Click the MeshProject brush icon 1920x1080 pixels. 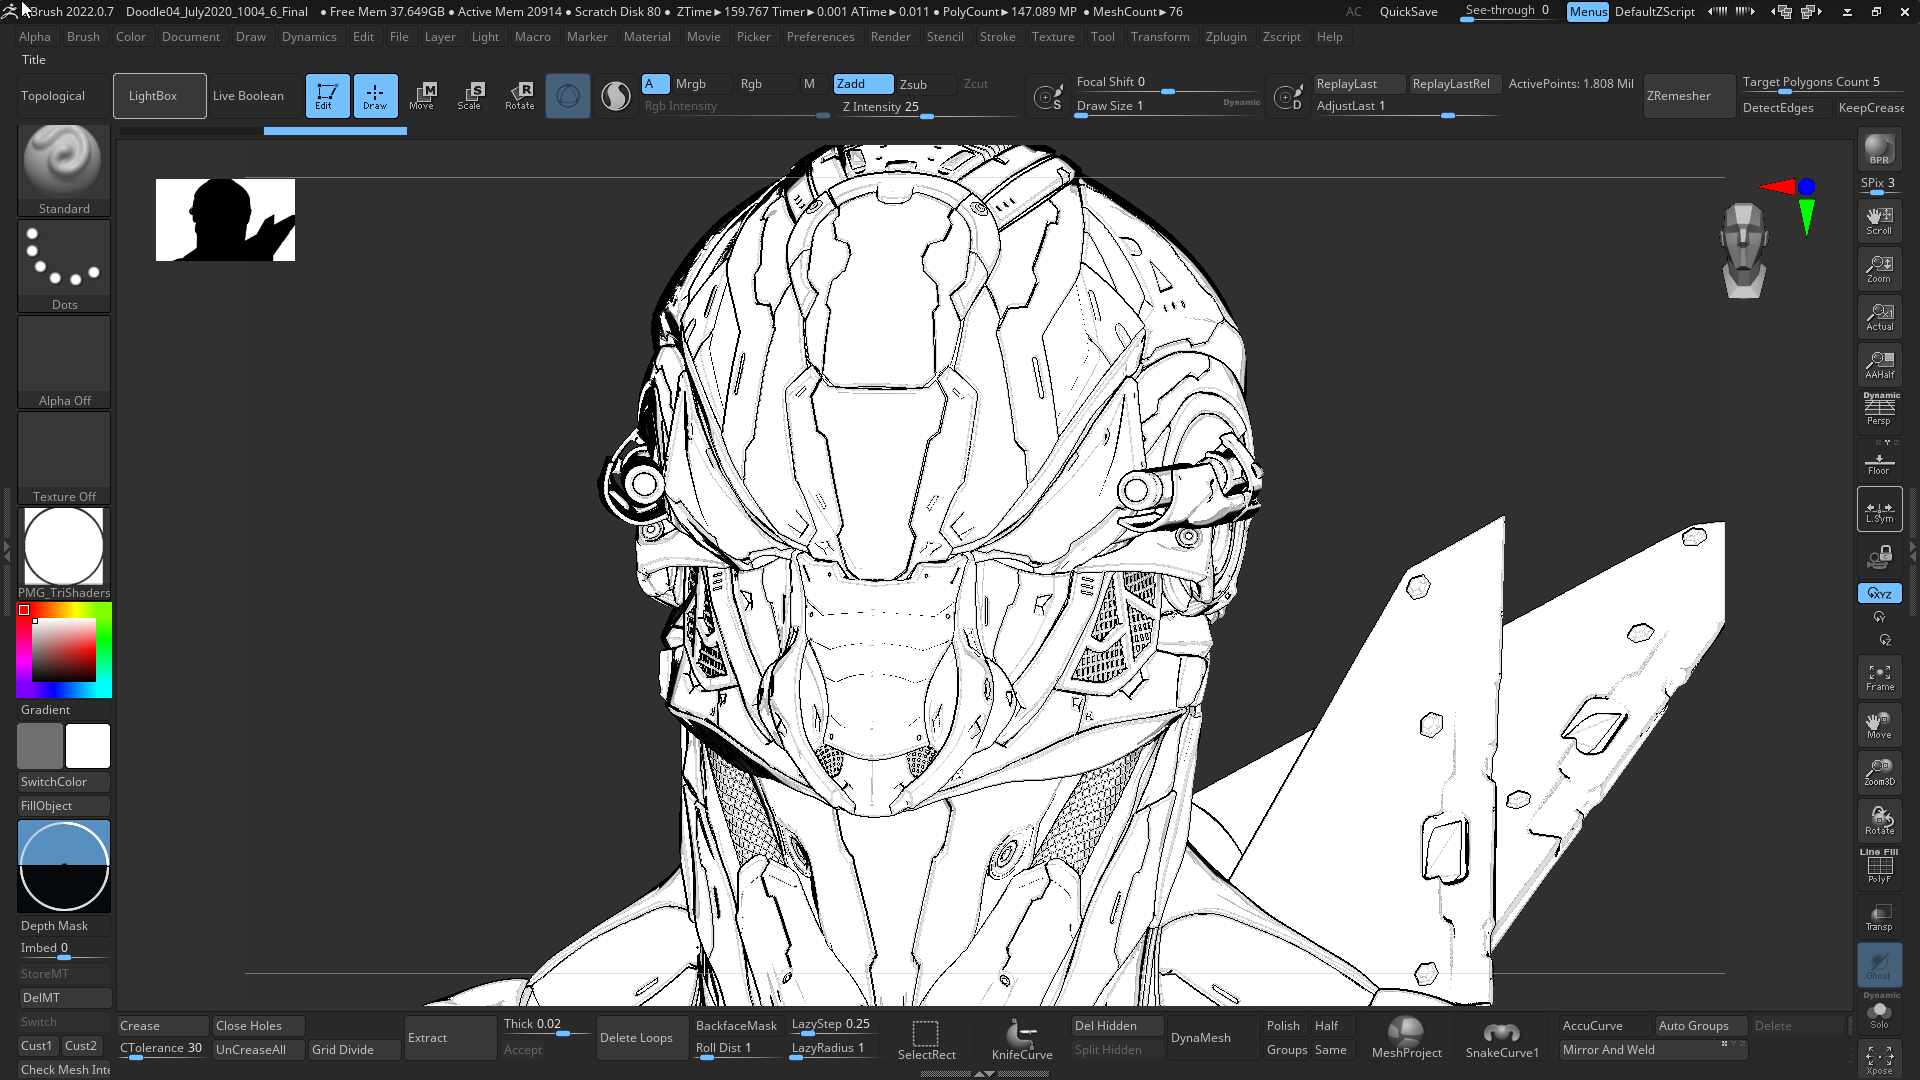[1406, 1039]
